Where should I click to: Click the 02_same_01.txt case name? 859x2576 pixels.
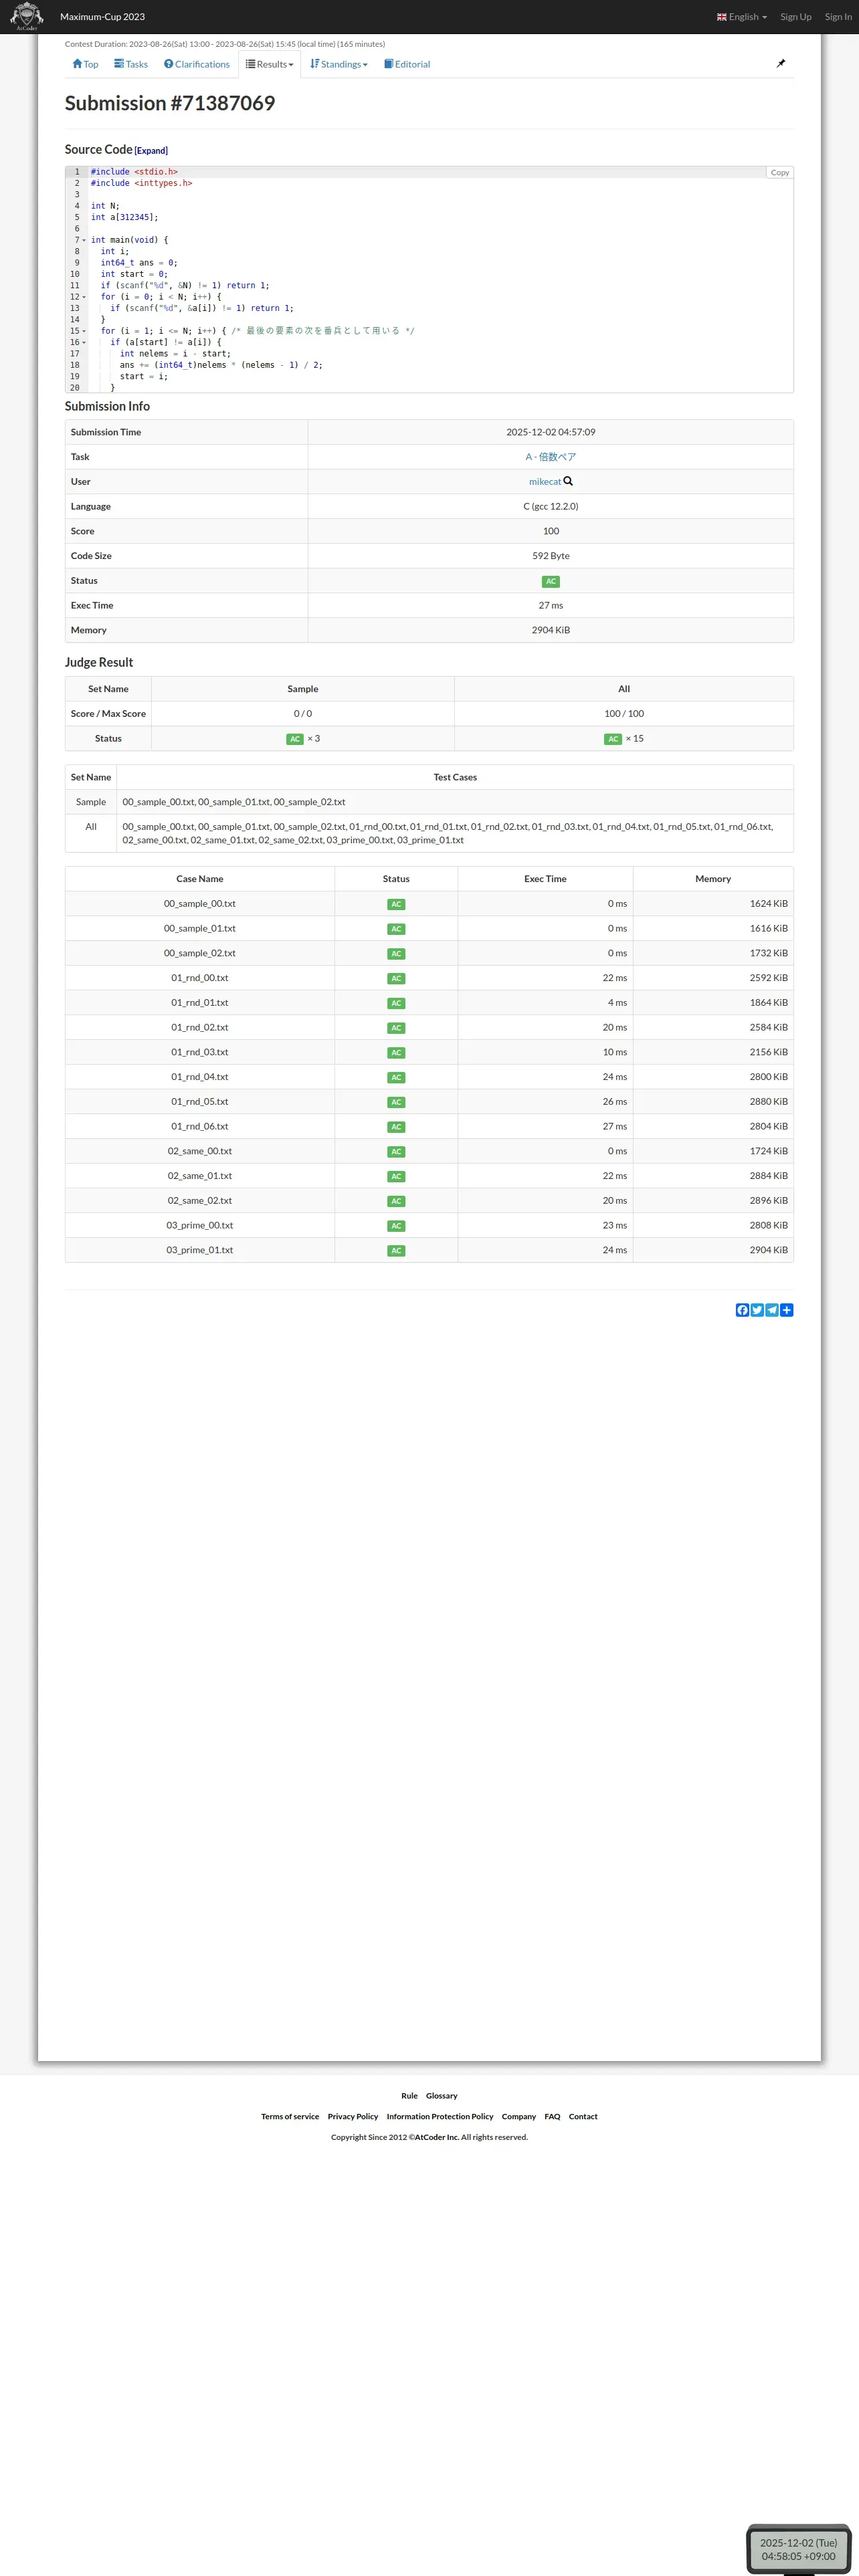tap(200, 1176)
